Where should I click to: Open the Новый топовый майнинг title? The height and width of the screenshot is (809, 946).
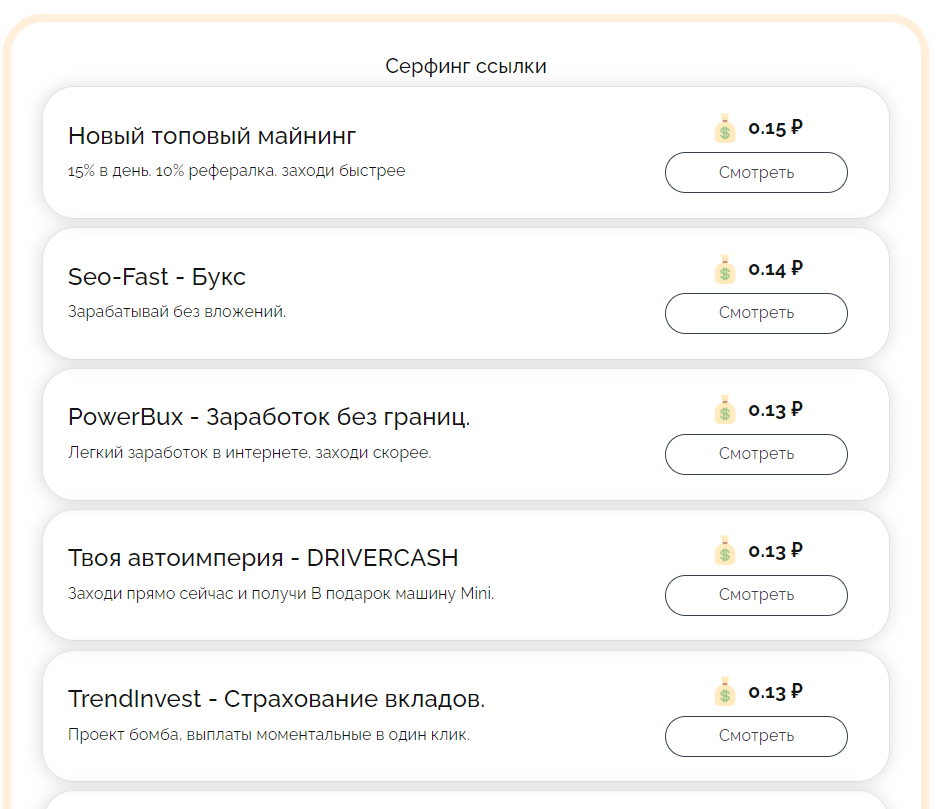[212, 136]
